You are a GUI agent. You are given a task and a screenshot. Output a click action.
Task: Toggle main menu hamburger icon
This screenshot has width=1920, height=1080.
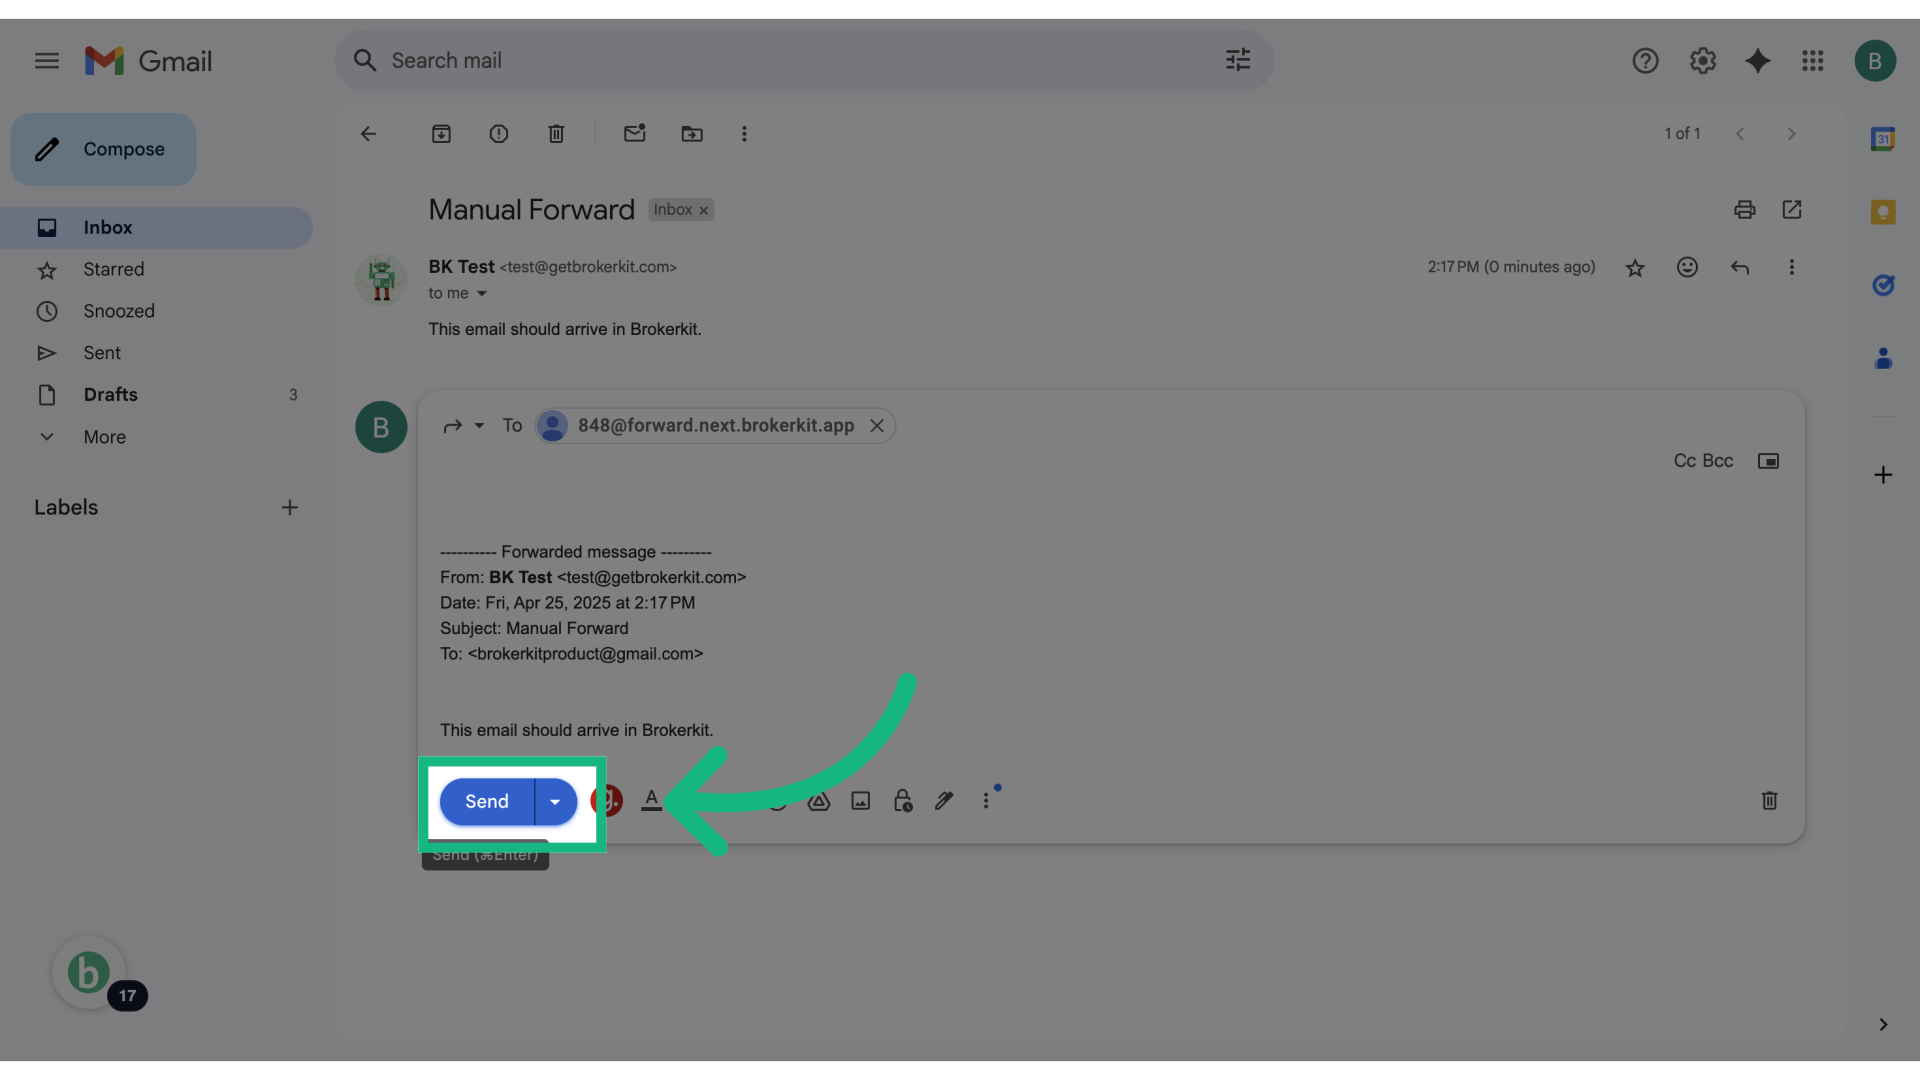pyautogui.click(x=47, y=61)
